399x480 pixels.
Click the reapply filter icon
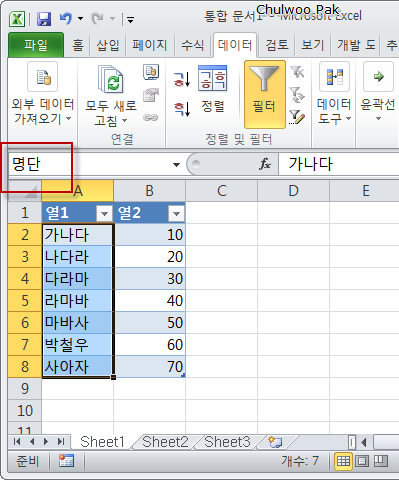(297, 94)
